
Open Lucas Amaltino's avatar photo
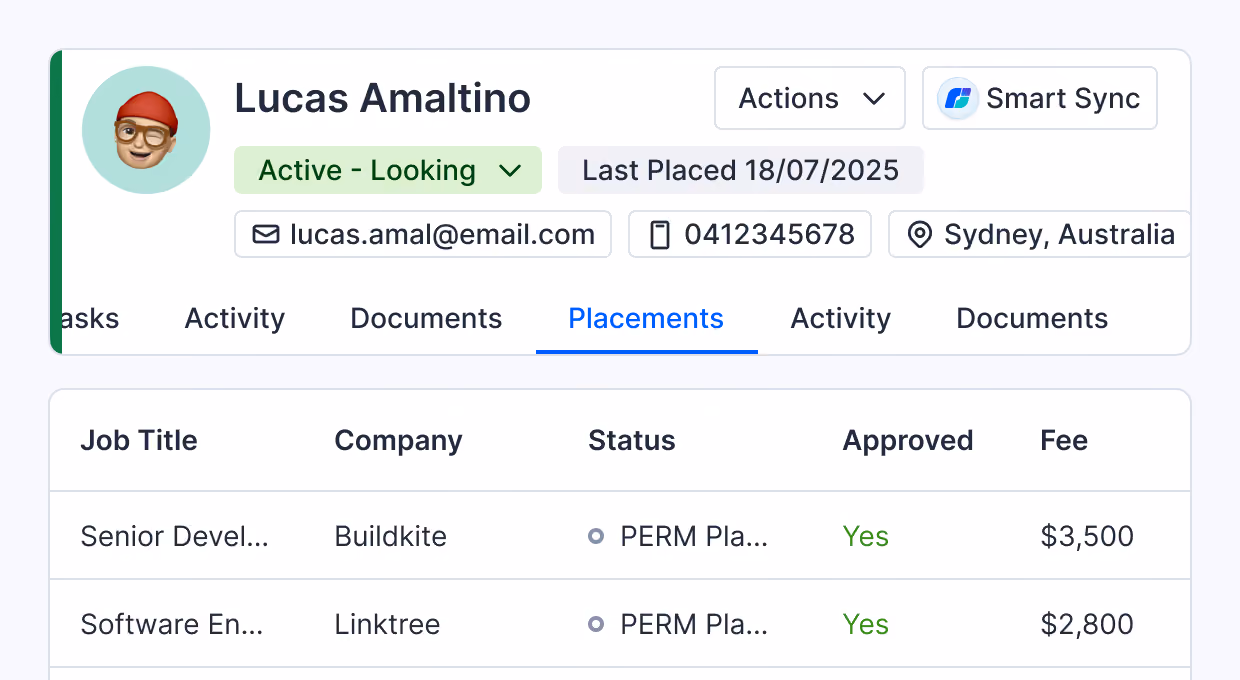pyautogui.click(x=146, y=130)
